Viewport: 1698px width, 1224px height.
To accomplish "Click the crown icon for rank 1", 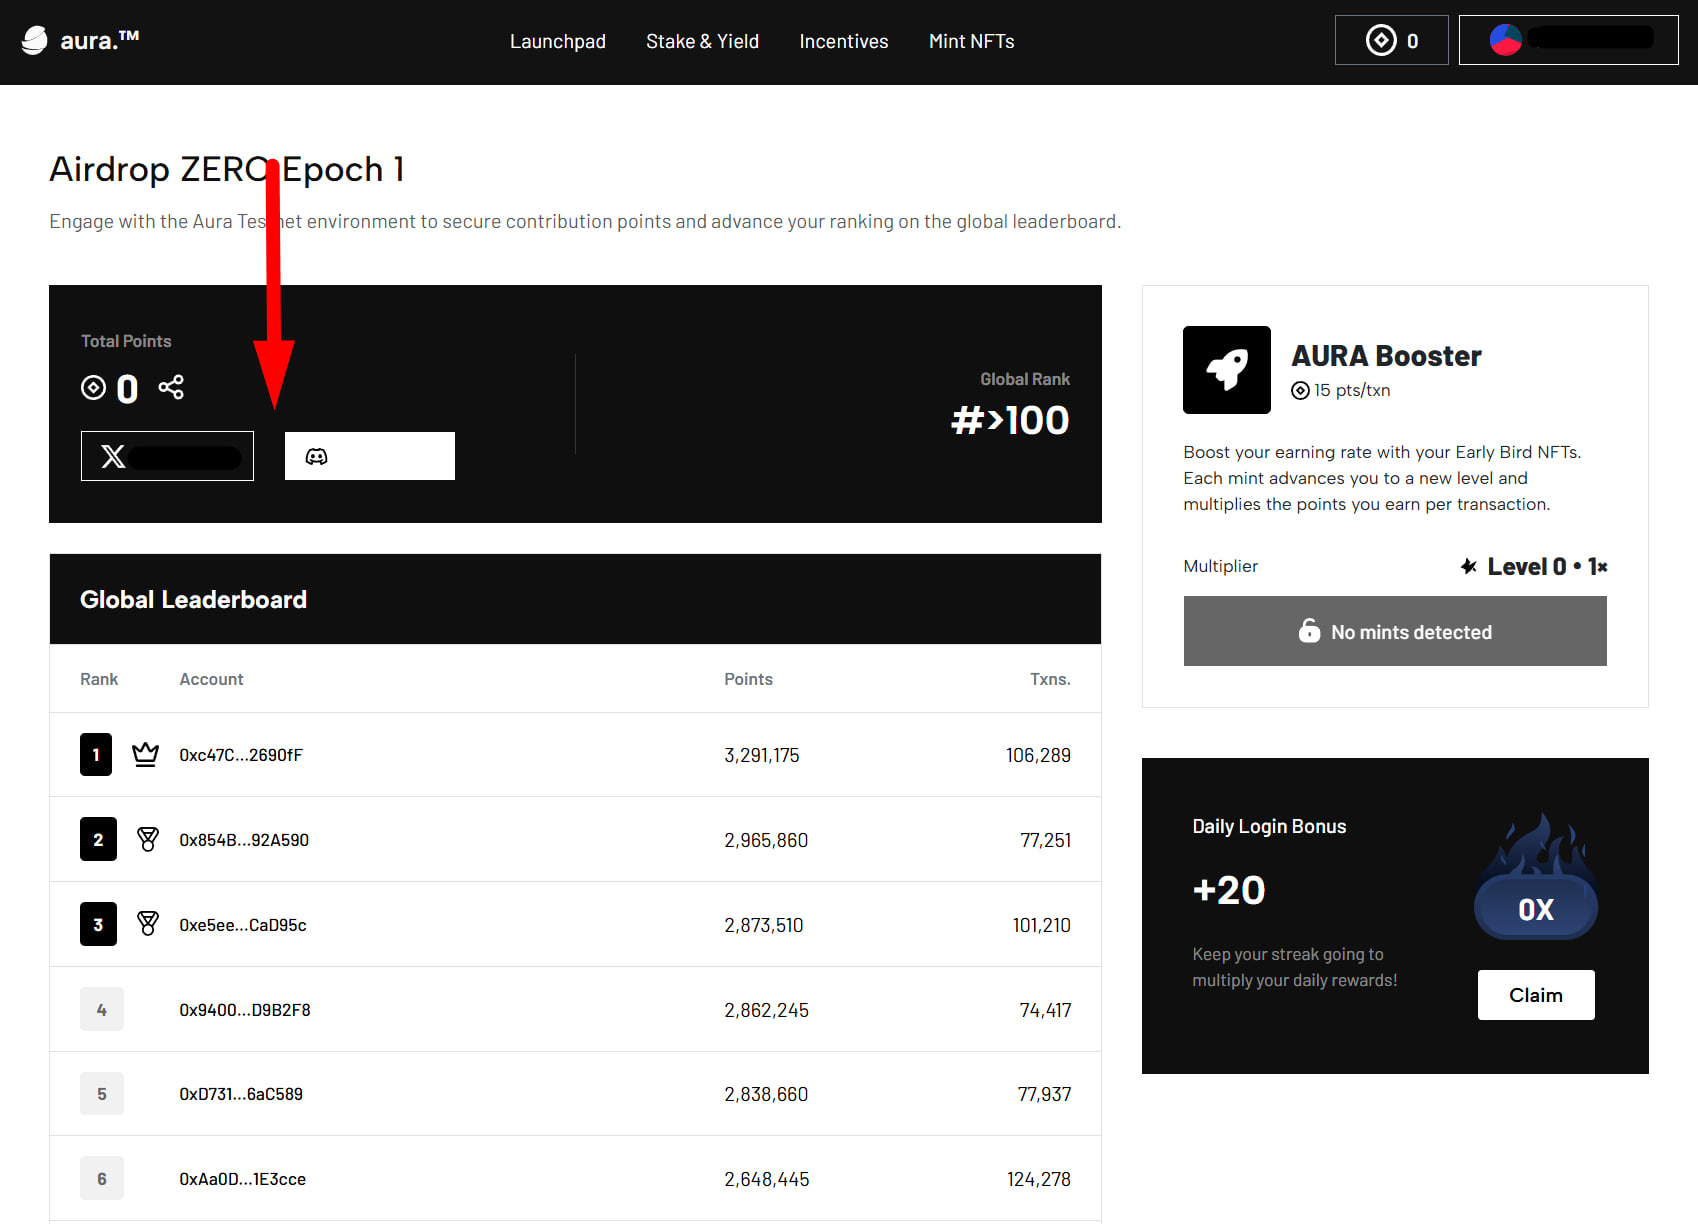I will tap(146, 754).
